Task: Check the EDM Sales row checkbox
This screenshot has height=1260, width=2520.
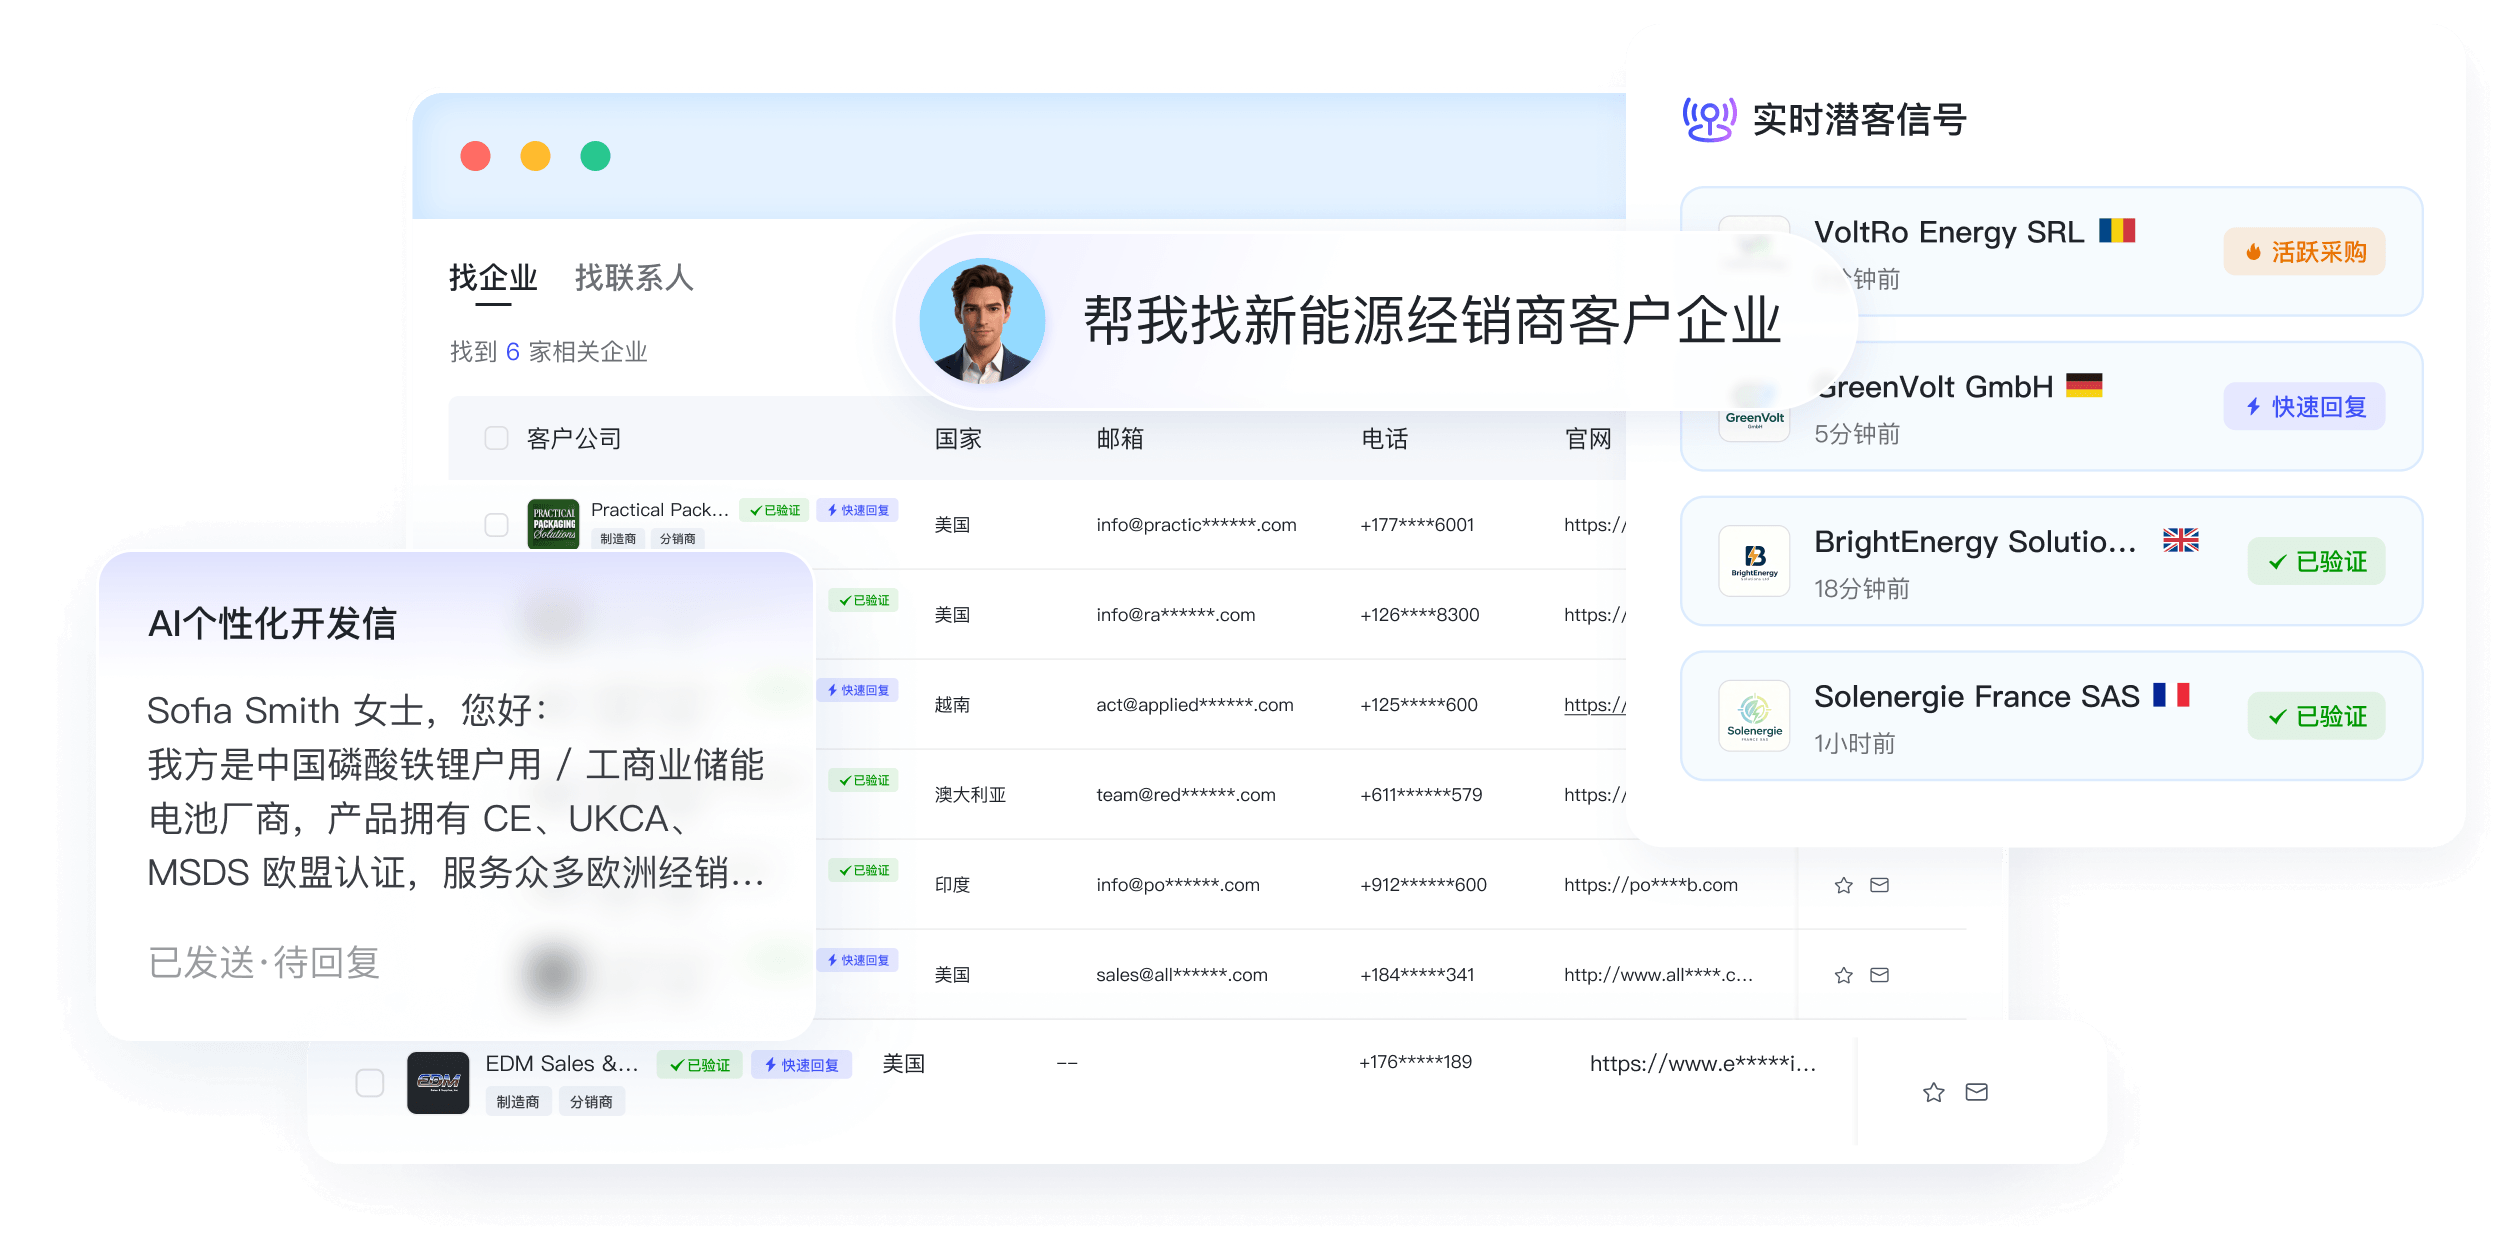Action: tap(370, 1082)
